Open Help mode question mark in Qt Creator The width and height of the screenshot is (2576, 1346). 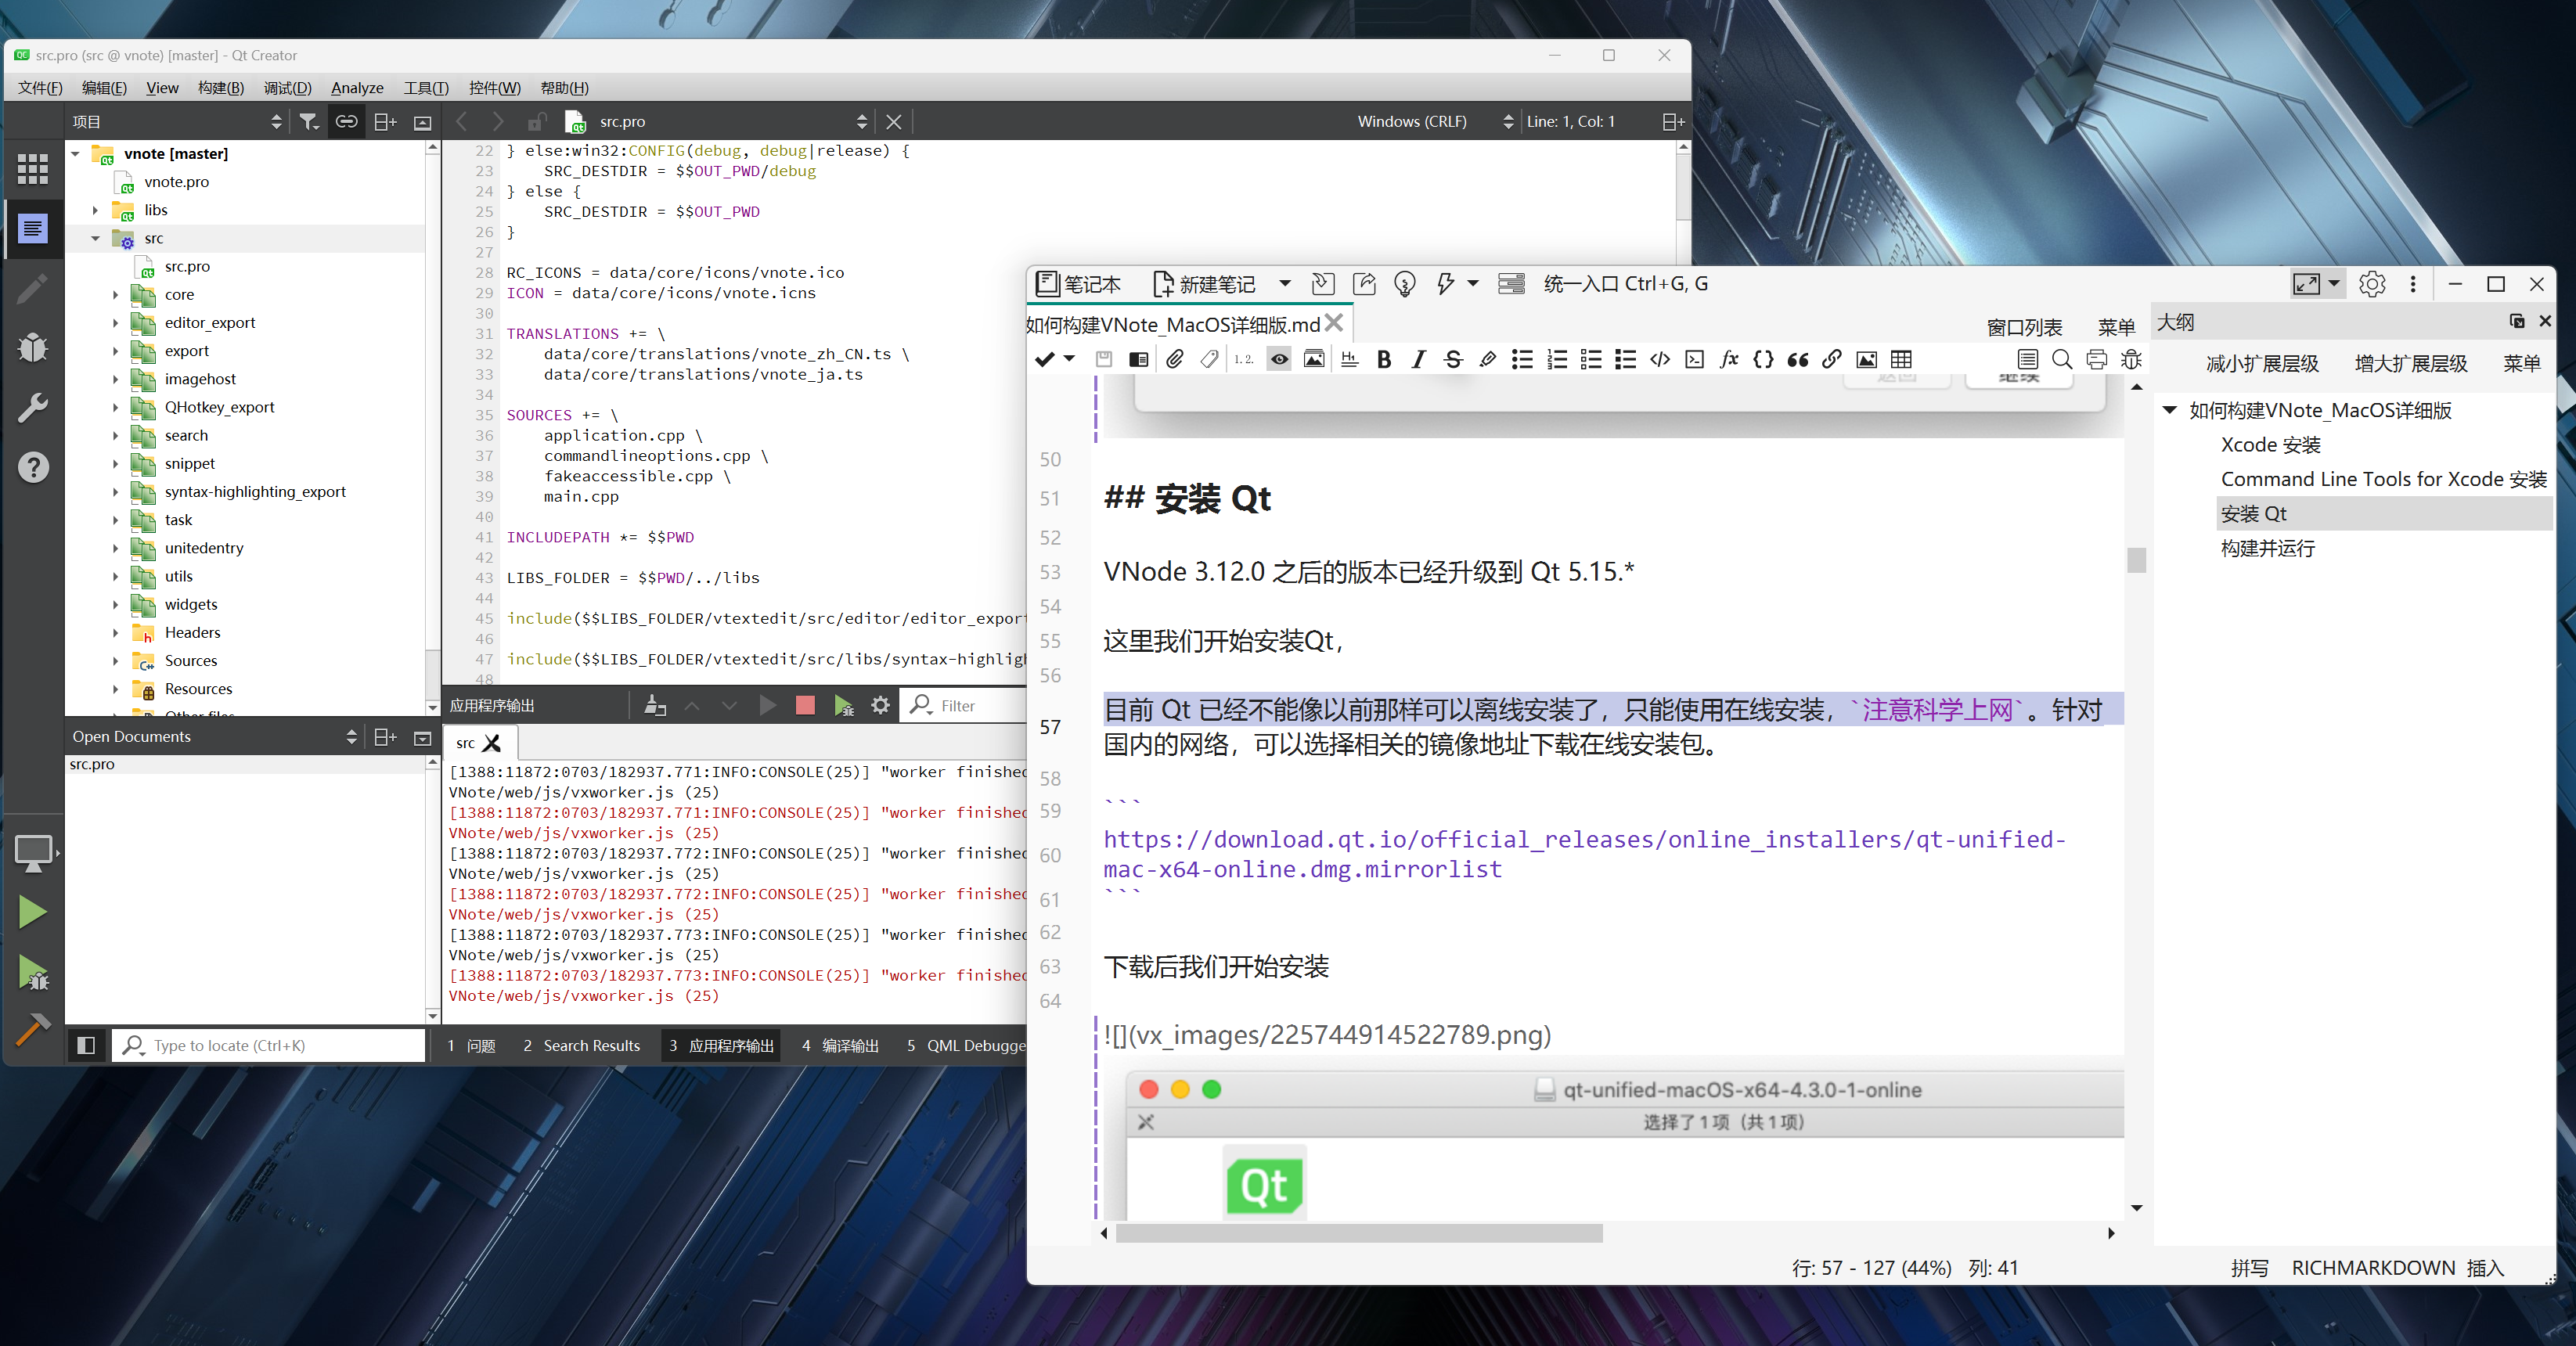point(33,467)
